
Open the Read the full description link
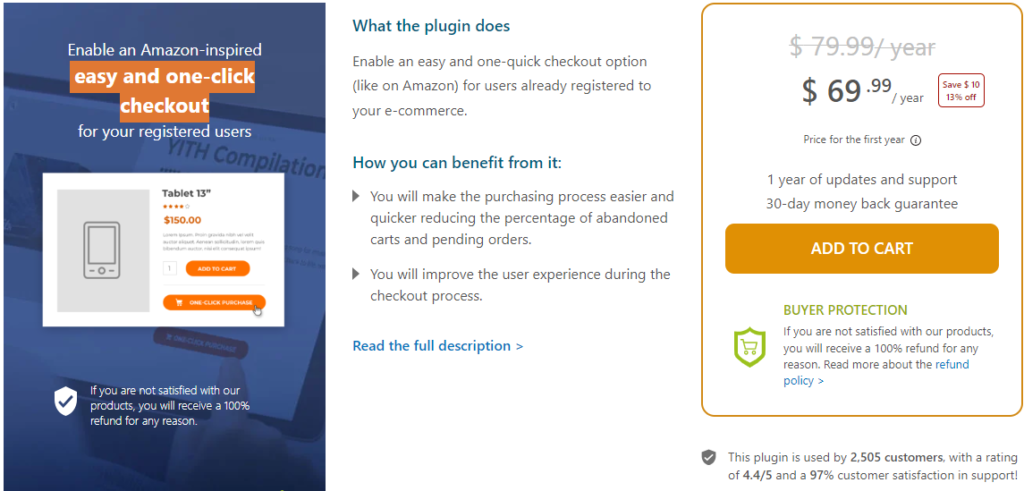[x=438, y=345]
